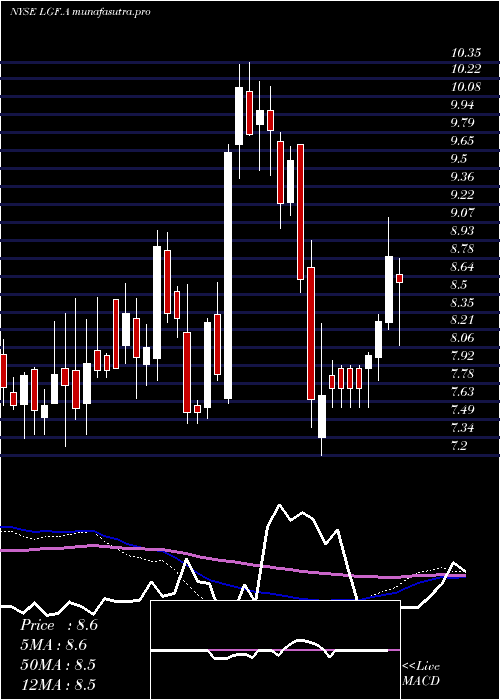Click the highest white candle near 10.08
Image resolution: width=500 pixels, height=700 pixels.
239,116
